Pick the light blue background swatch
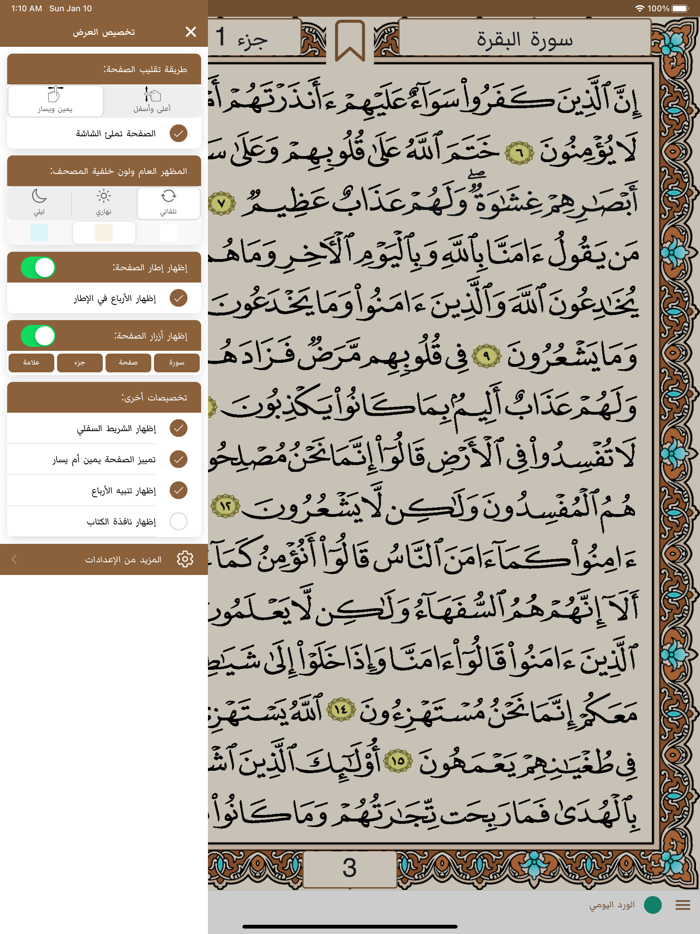 [x=39, y=232]
